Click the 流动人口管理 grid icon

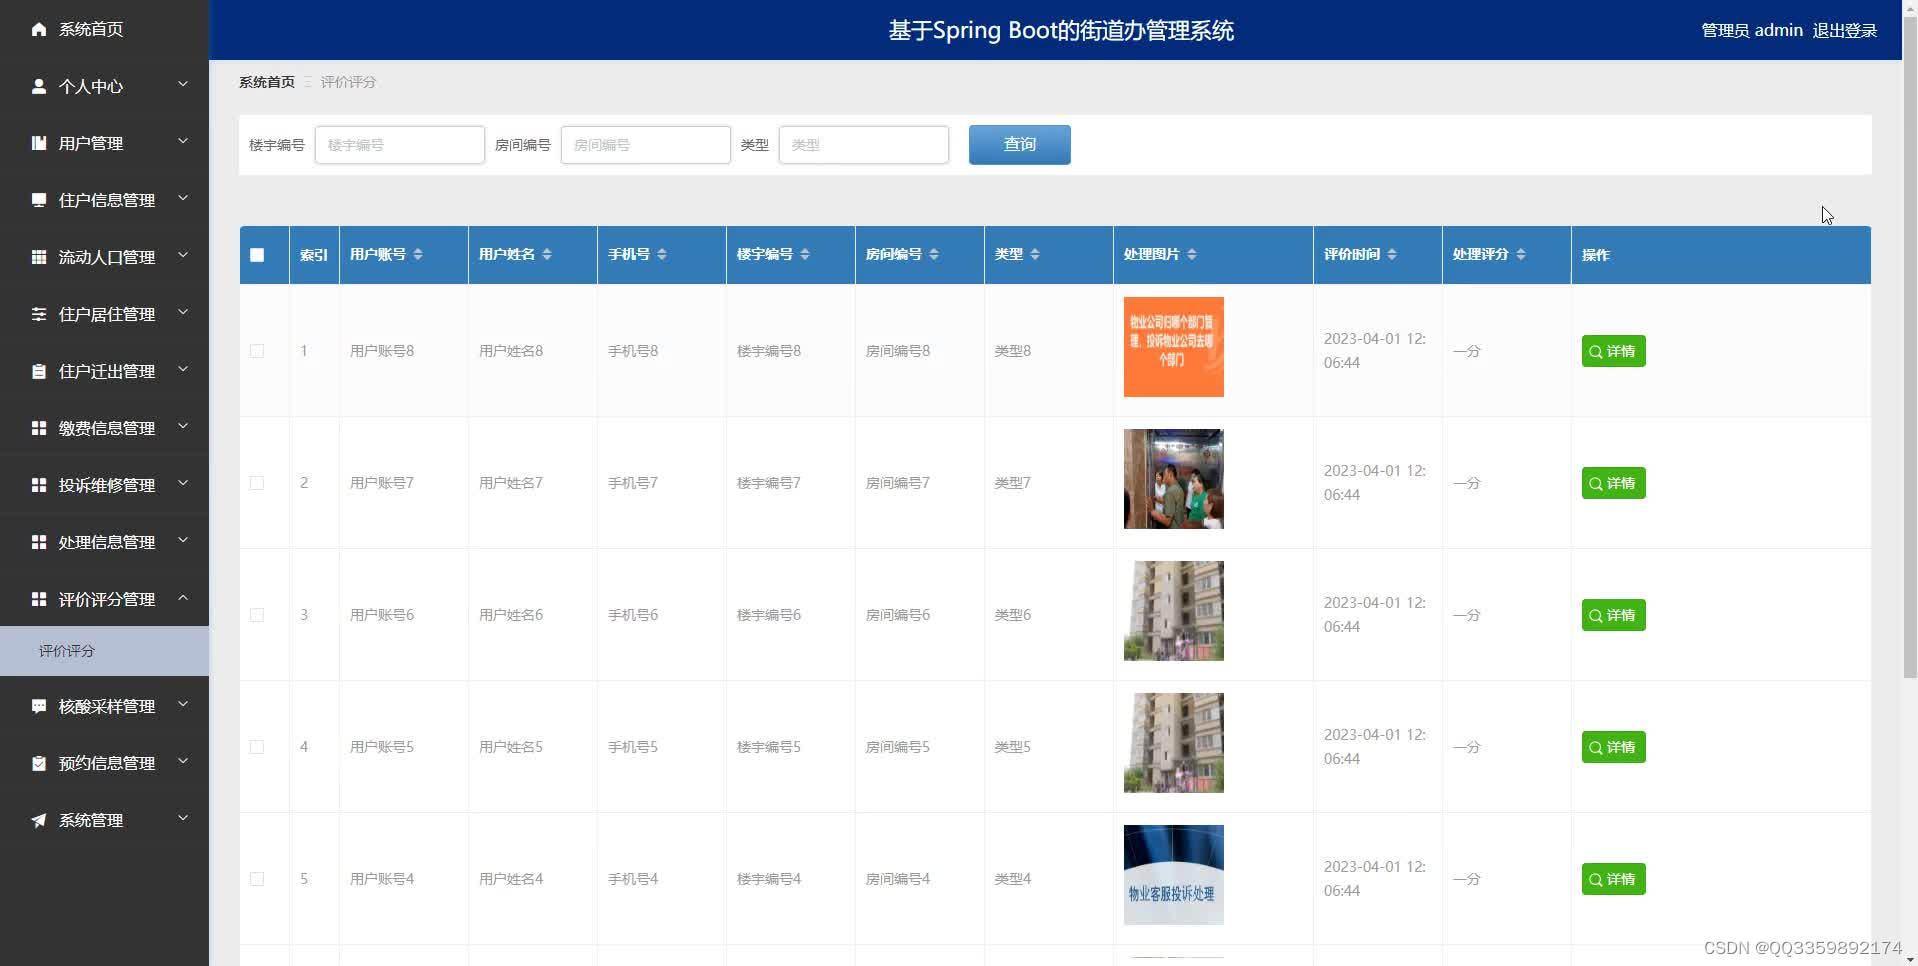click(x=39, y=257)
